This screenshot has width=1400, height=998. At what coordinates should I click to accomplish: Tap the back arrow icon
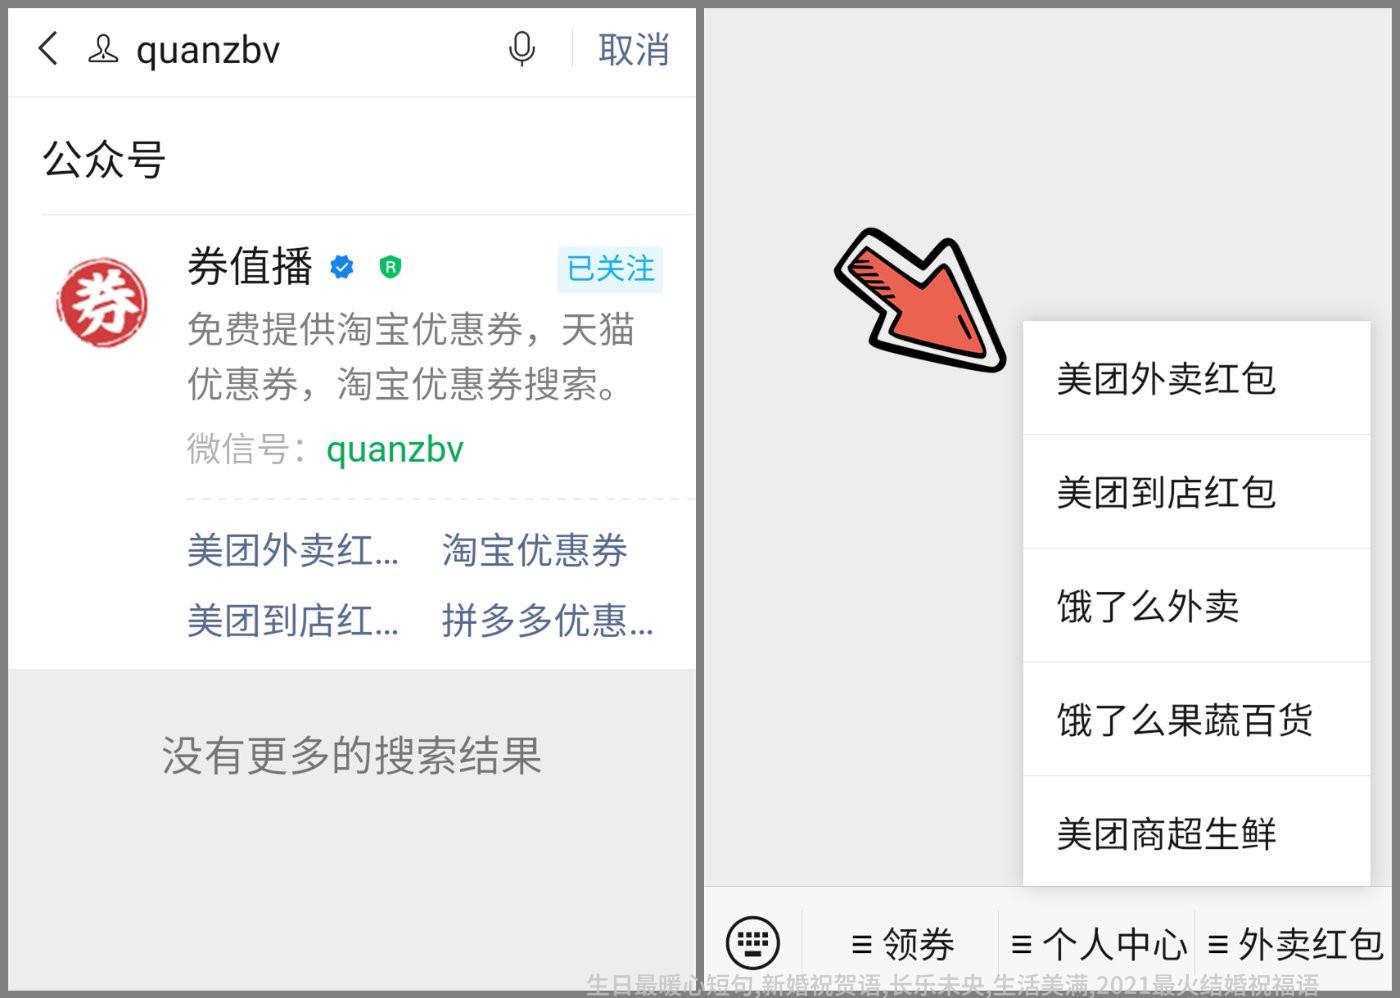click(48, 49)
